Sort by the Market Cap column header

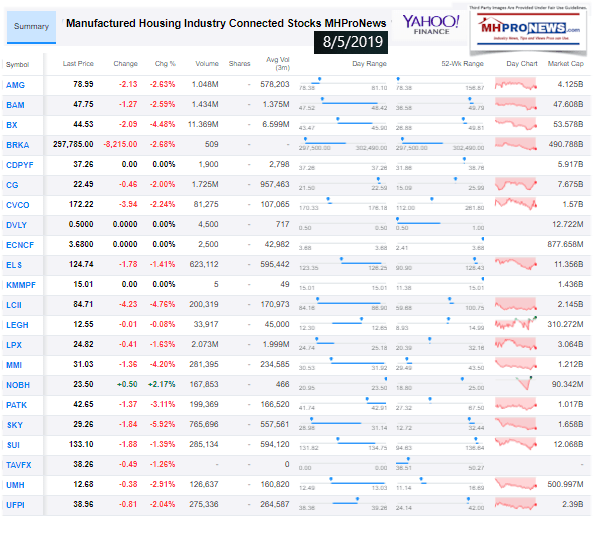click(x=566, y=64)
